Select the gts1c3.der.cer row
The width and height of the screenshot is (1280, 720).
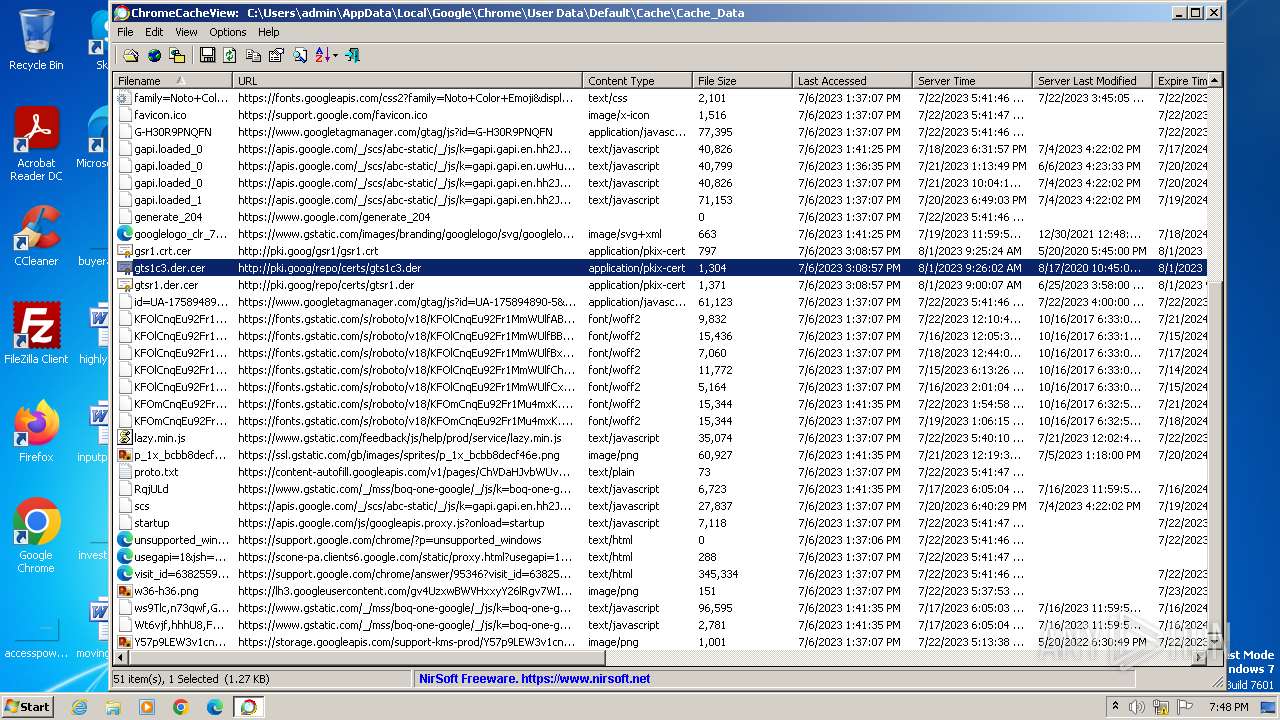point(660,268)
